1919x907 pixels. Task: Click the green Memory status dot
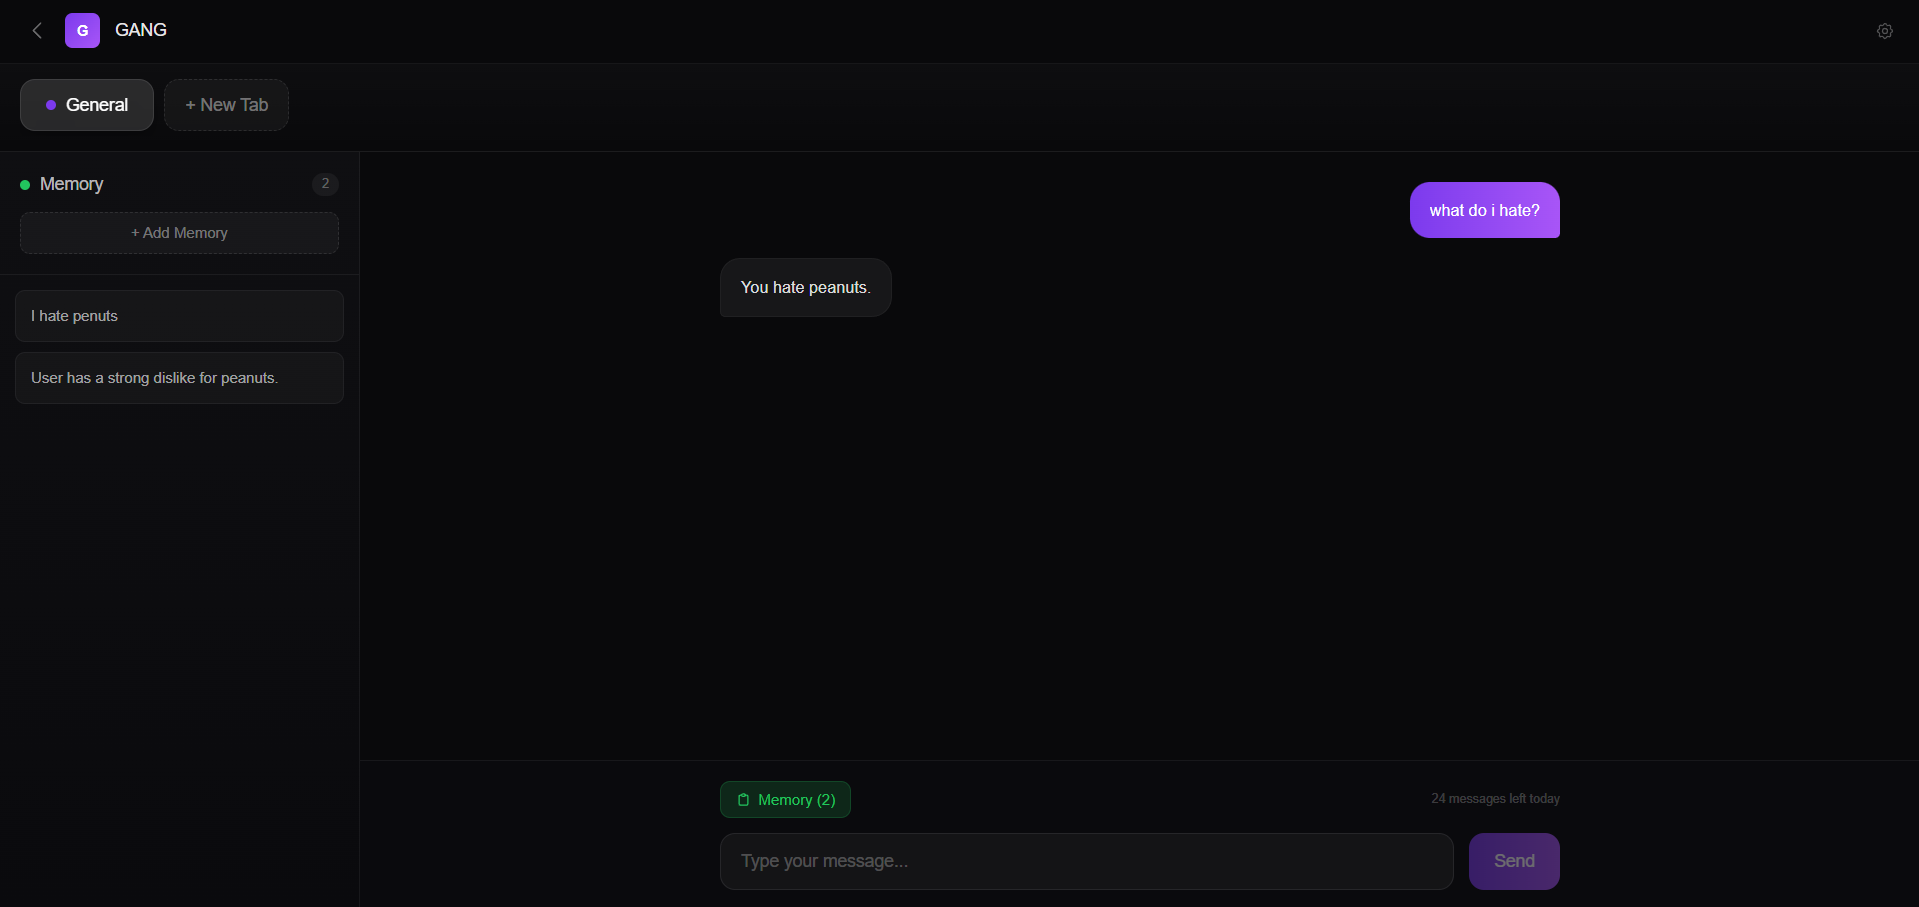point(25,185)
